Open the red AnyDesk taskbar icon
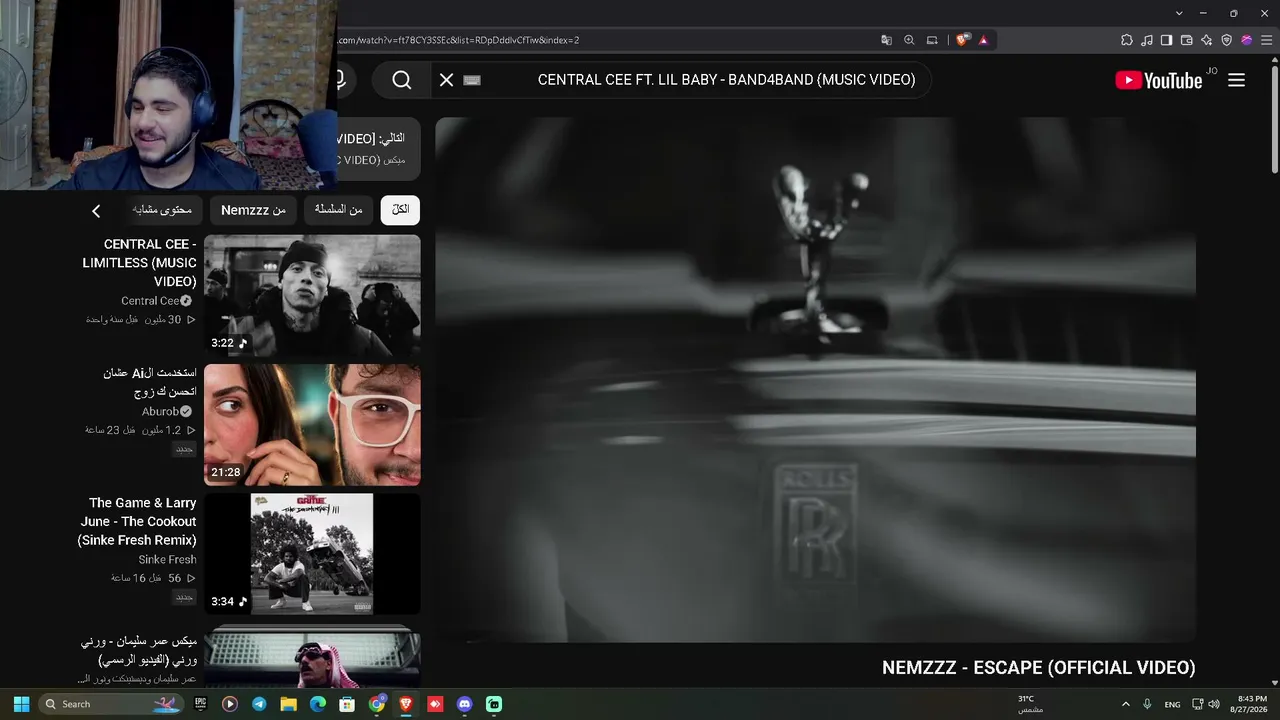 435,704
